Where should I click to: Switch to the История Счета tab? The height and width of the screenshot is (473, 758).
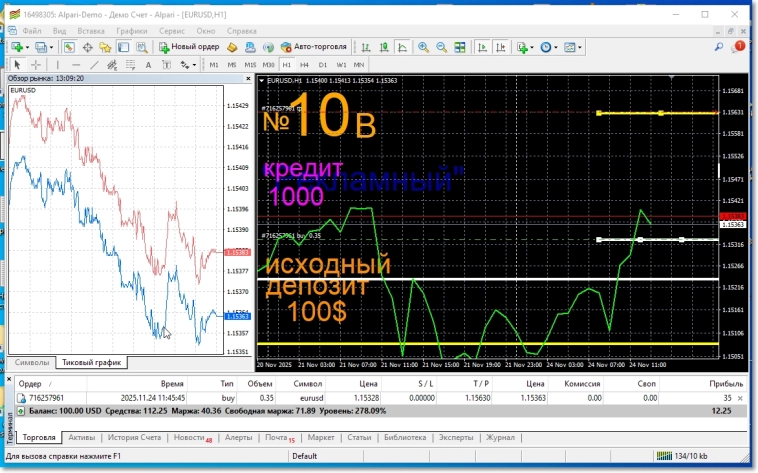coord(134,438)
